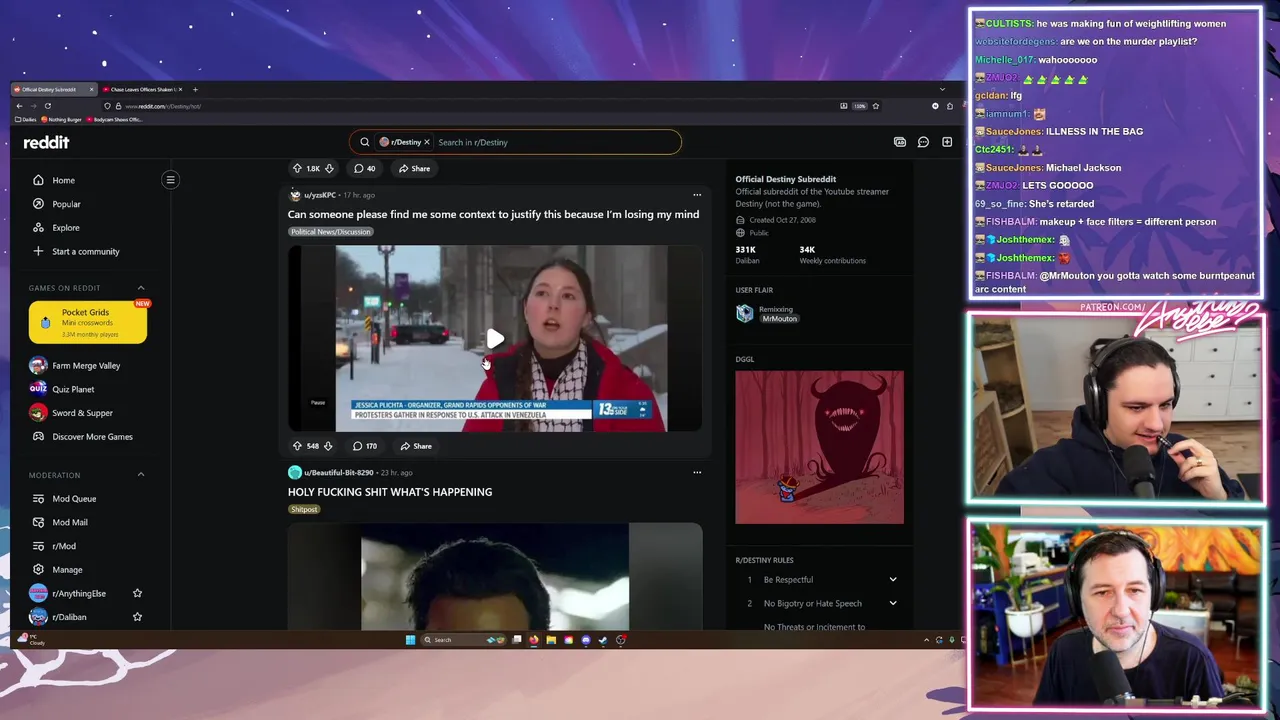
Task: Open Nothing Burger bookmark
Action: pyautogui.click(x=60, y=119)
